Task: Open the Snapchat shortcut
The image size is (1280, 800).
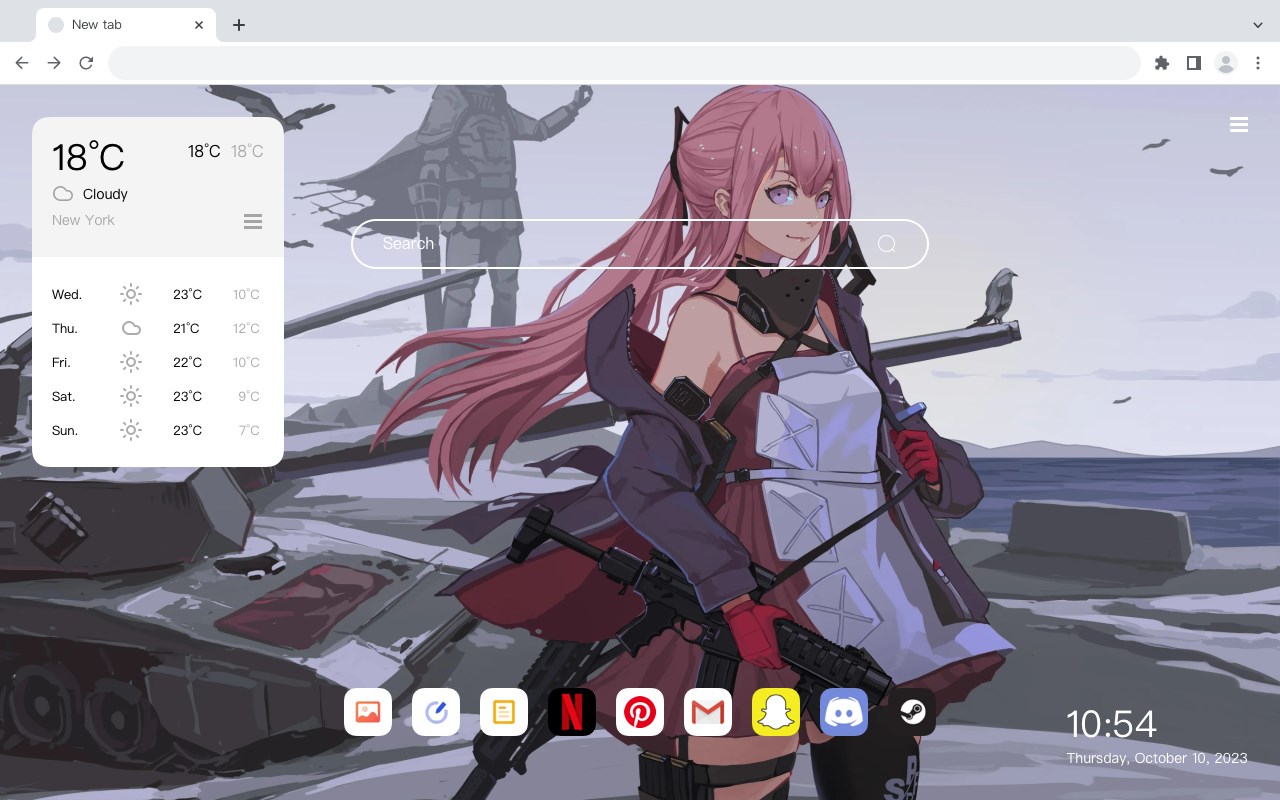Action: (776, 712)
